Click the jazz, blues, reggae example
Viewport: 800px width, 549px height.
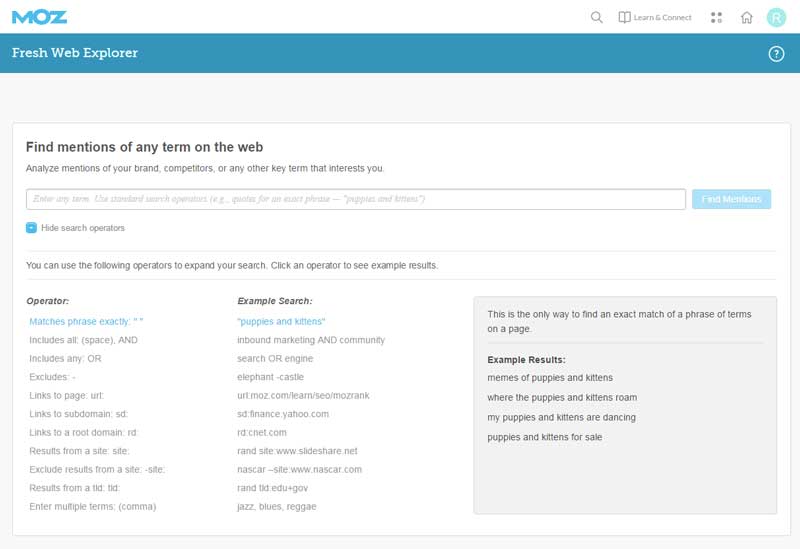(277, 507)
